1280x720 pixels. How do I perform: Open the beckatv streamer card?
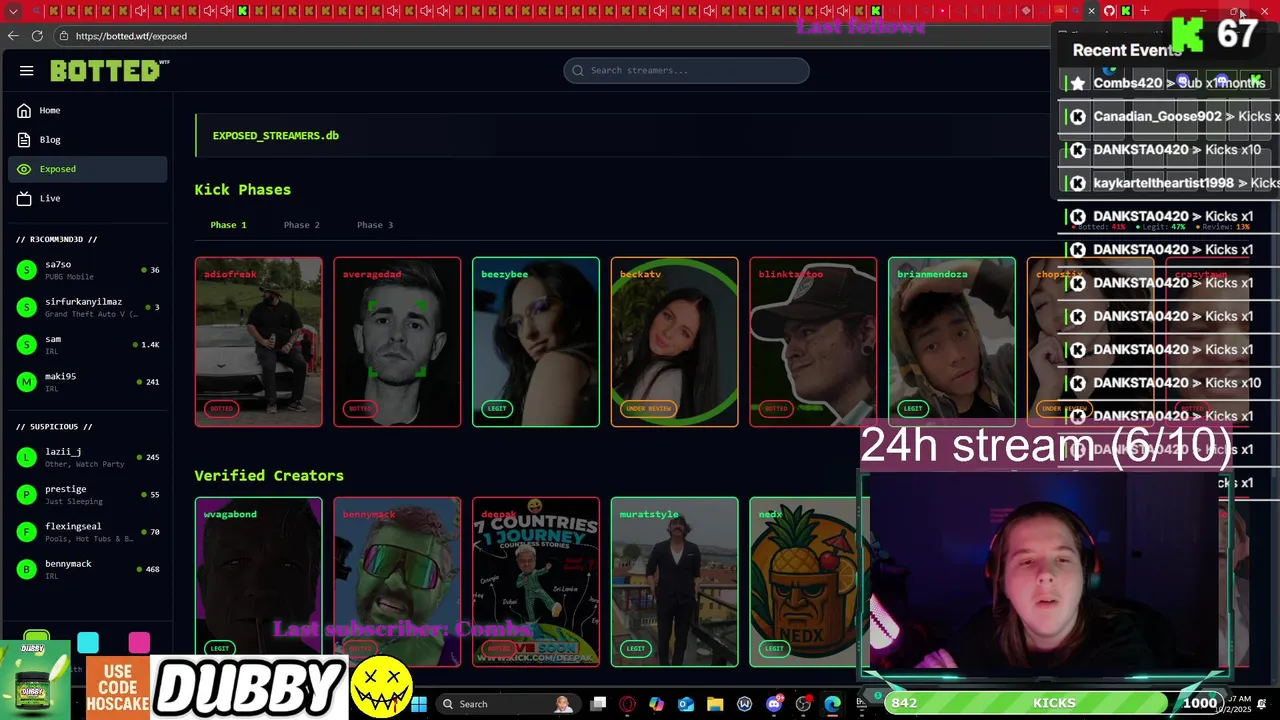tap(675, 342)
